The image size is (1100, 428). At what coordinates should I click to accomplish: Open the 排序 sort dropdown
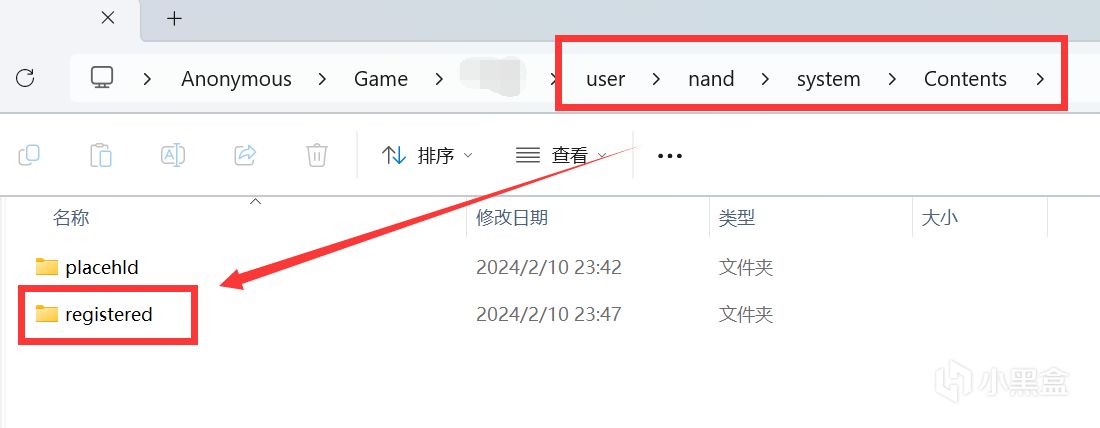[x=427, y=155]
